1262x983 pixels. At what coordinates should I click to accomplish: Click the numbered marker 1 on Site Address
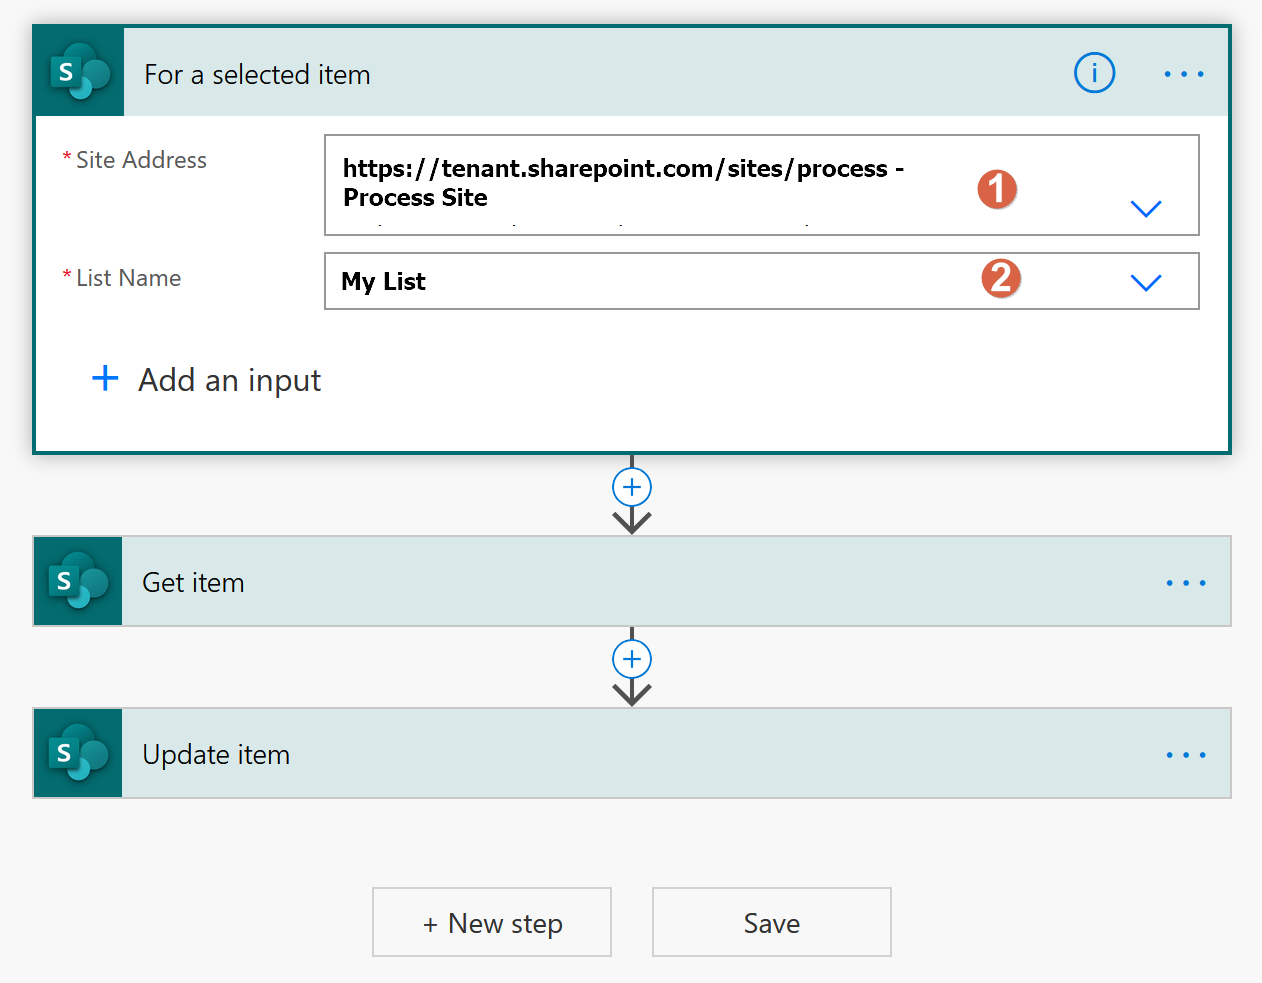(x=997, y=189)
